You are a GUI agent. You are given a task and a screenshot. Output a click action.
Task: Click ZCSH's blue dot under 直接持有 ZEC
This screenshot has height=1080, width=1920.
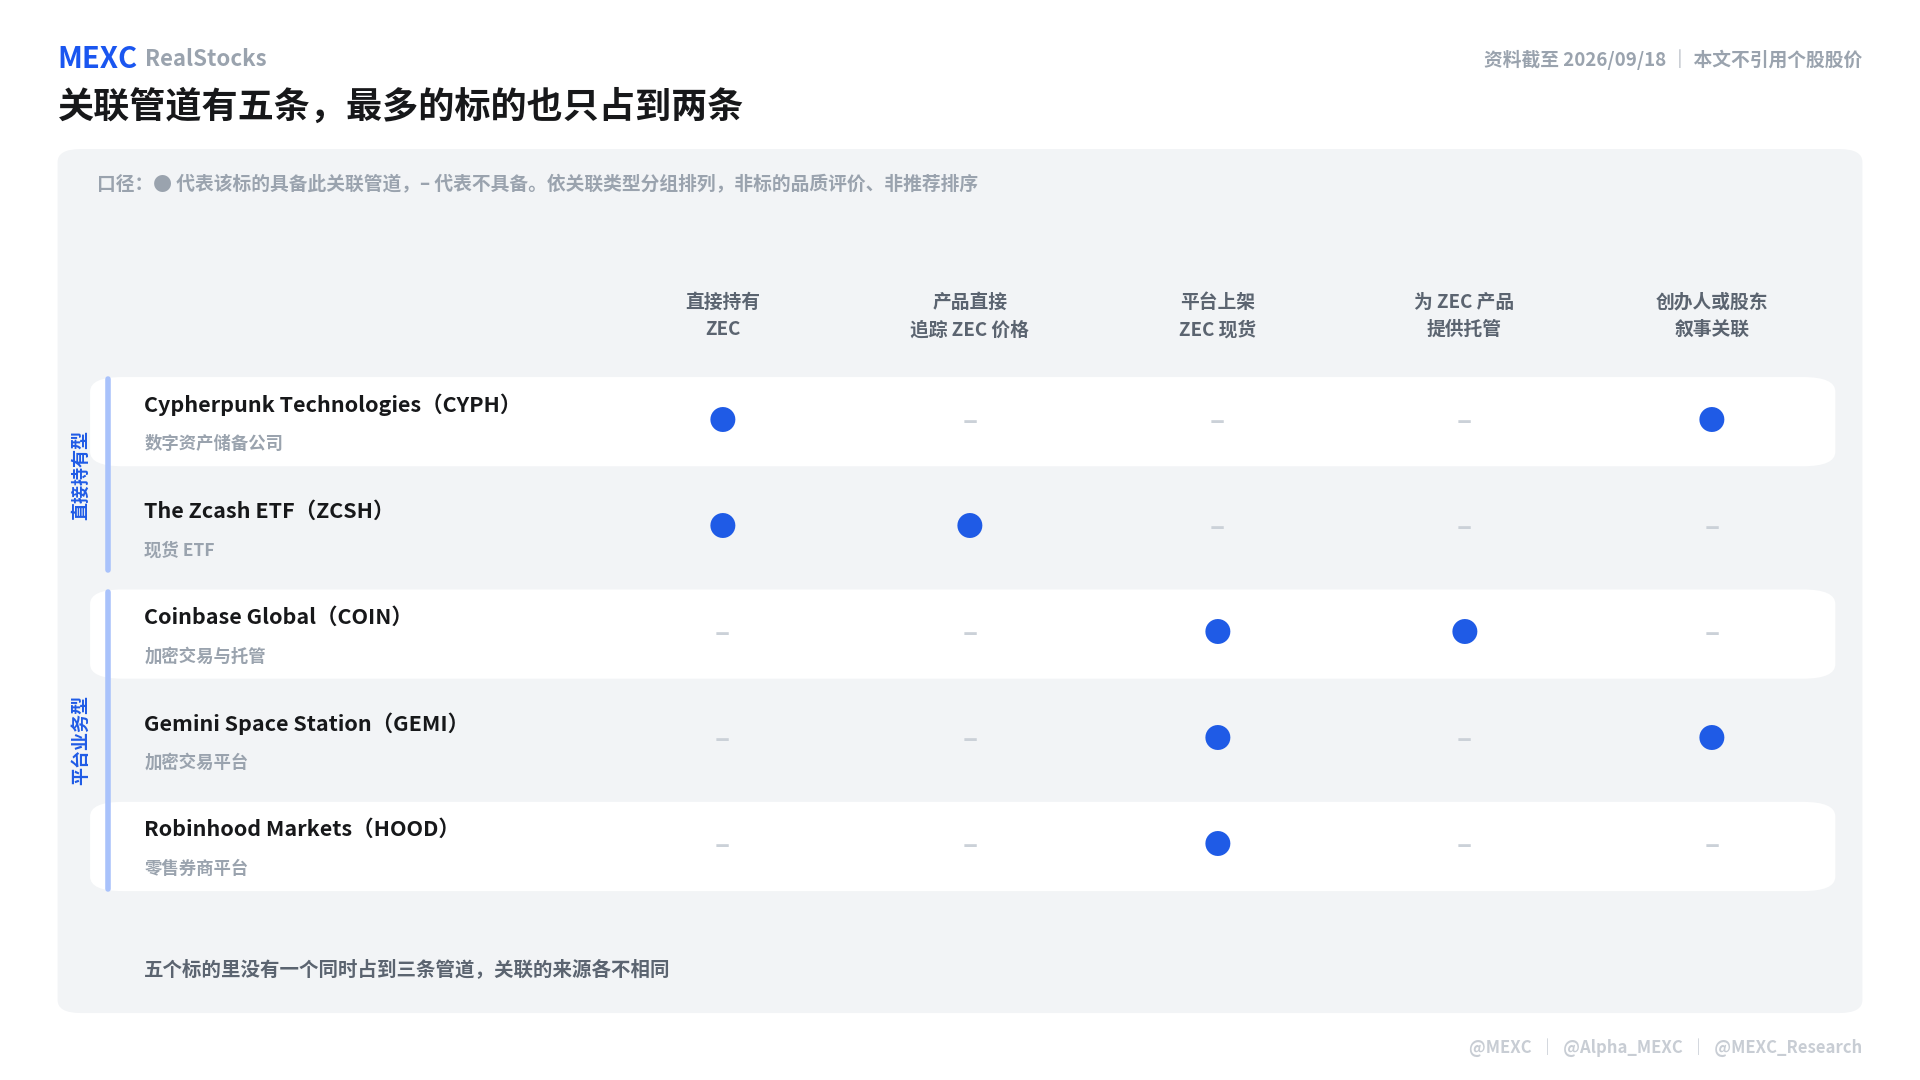tap(723, 525)
